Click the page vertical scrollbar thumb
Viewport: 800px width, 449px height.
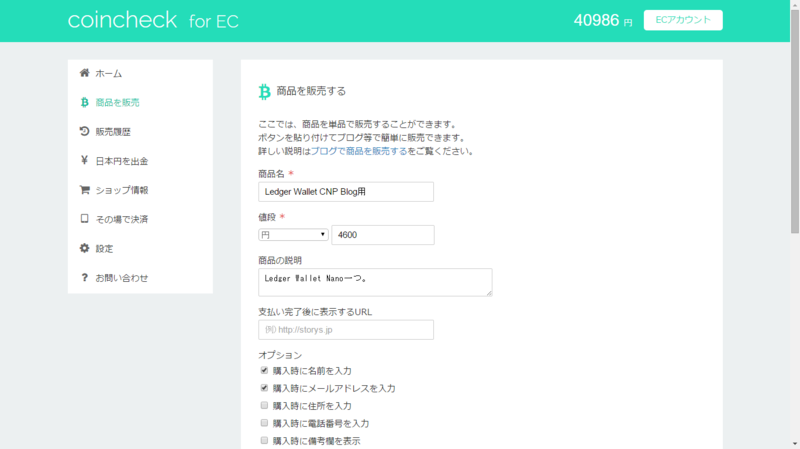794,121
